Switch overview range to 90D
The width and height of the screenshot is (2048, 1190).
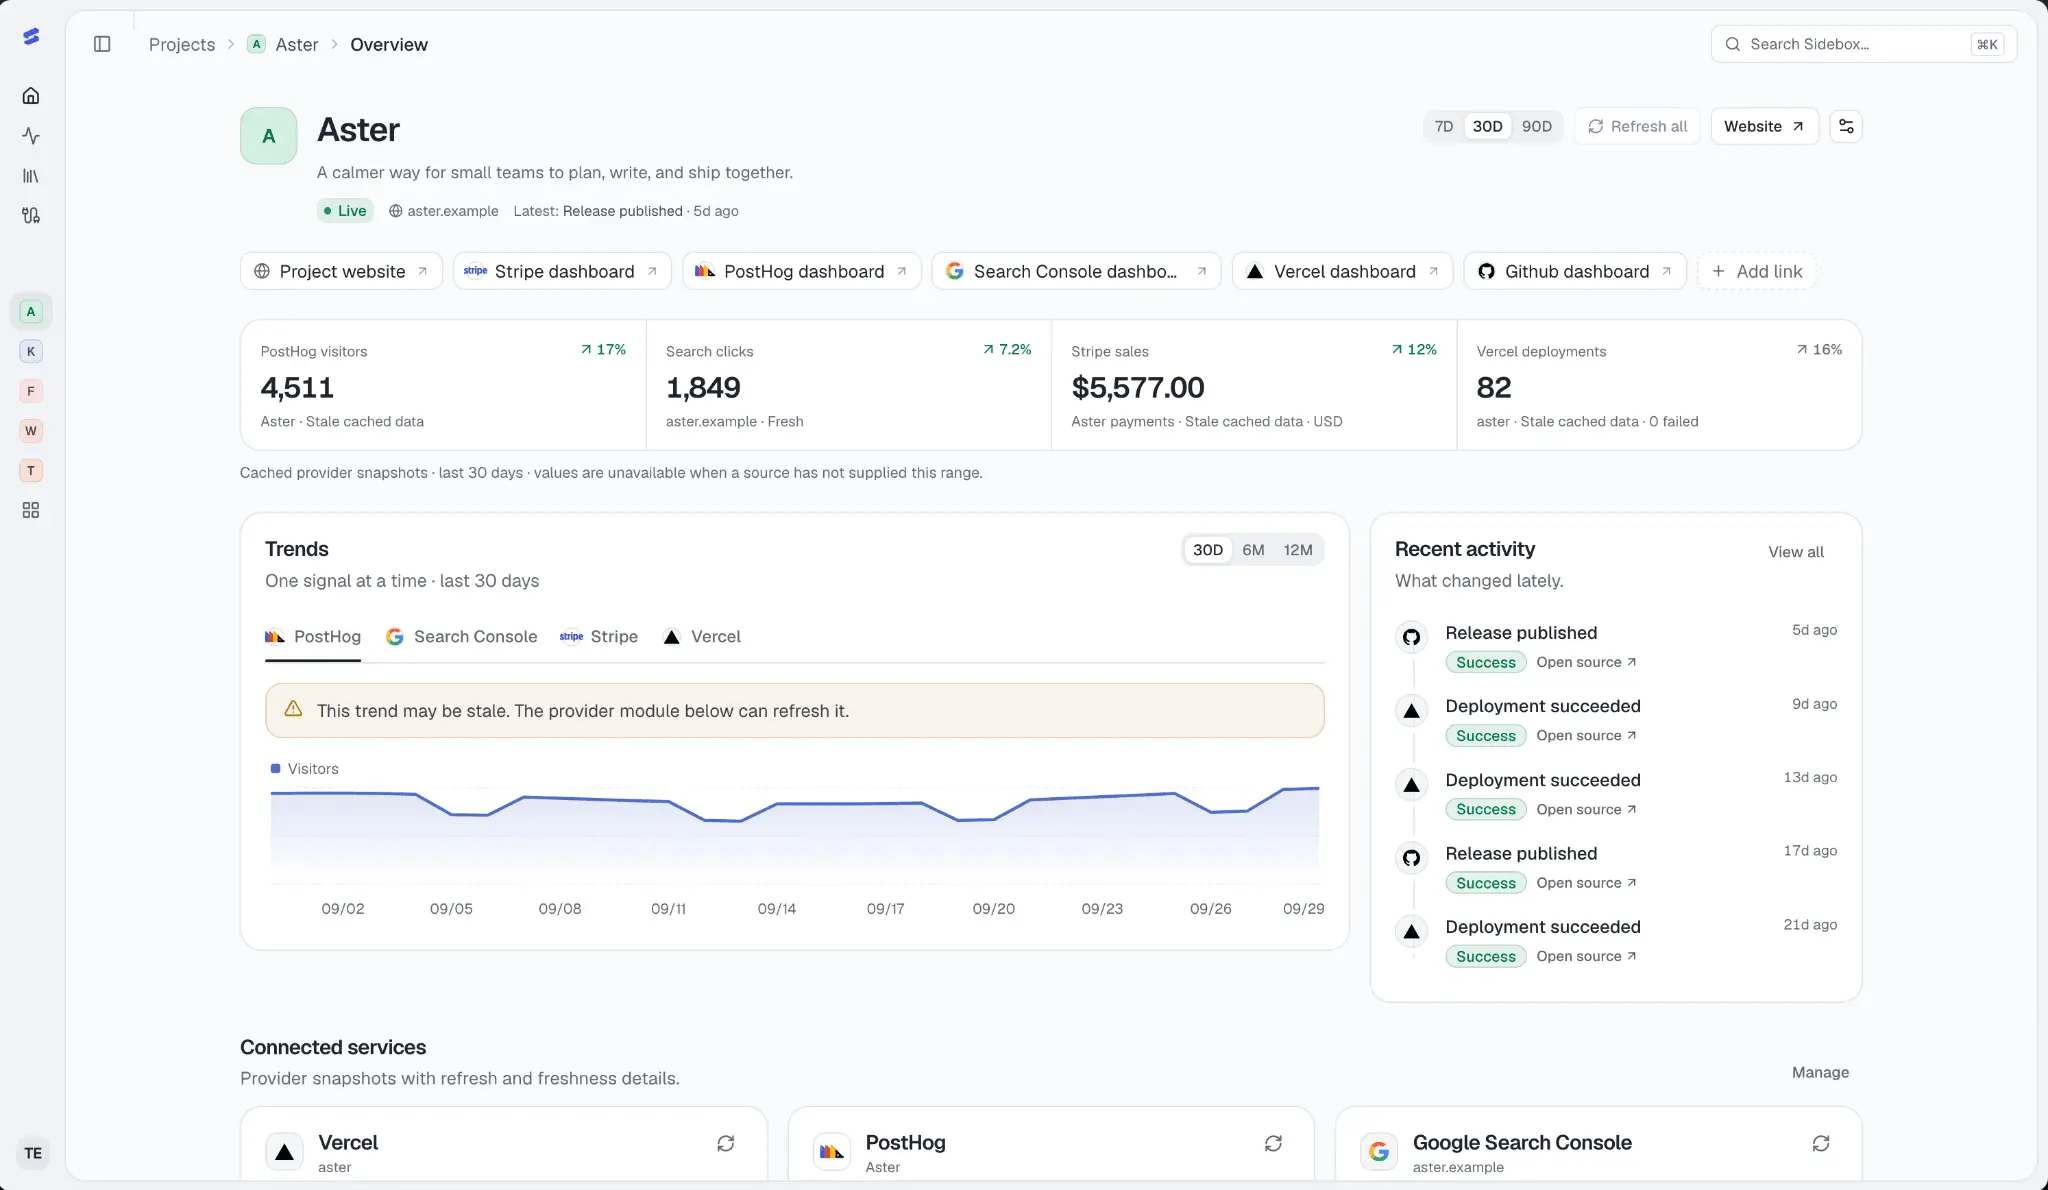[1537, 127]
